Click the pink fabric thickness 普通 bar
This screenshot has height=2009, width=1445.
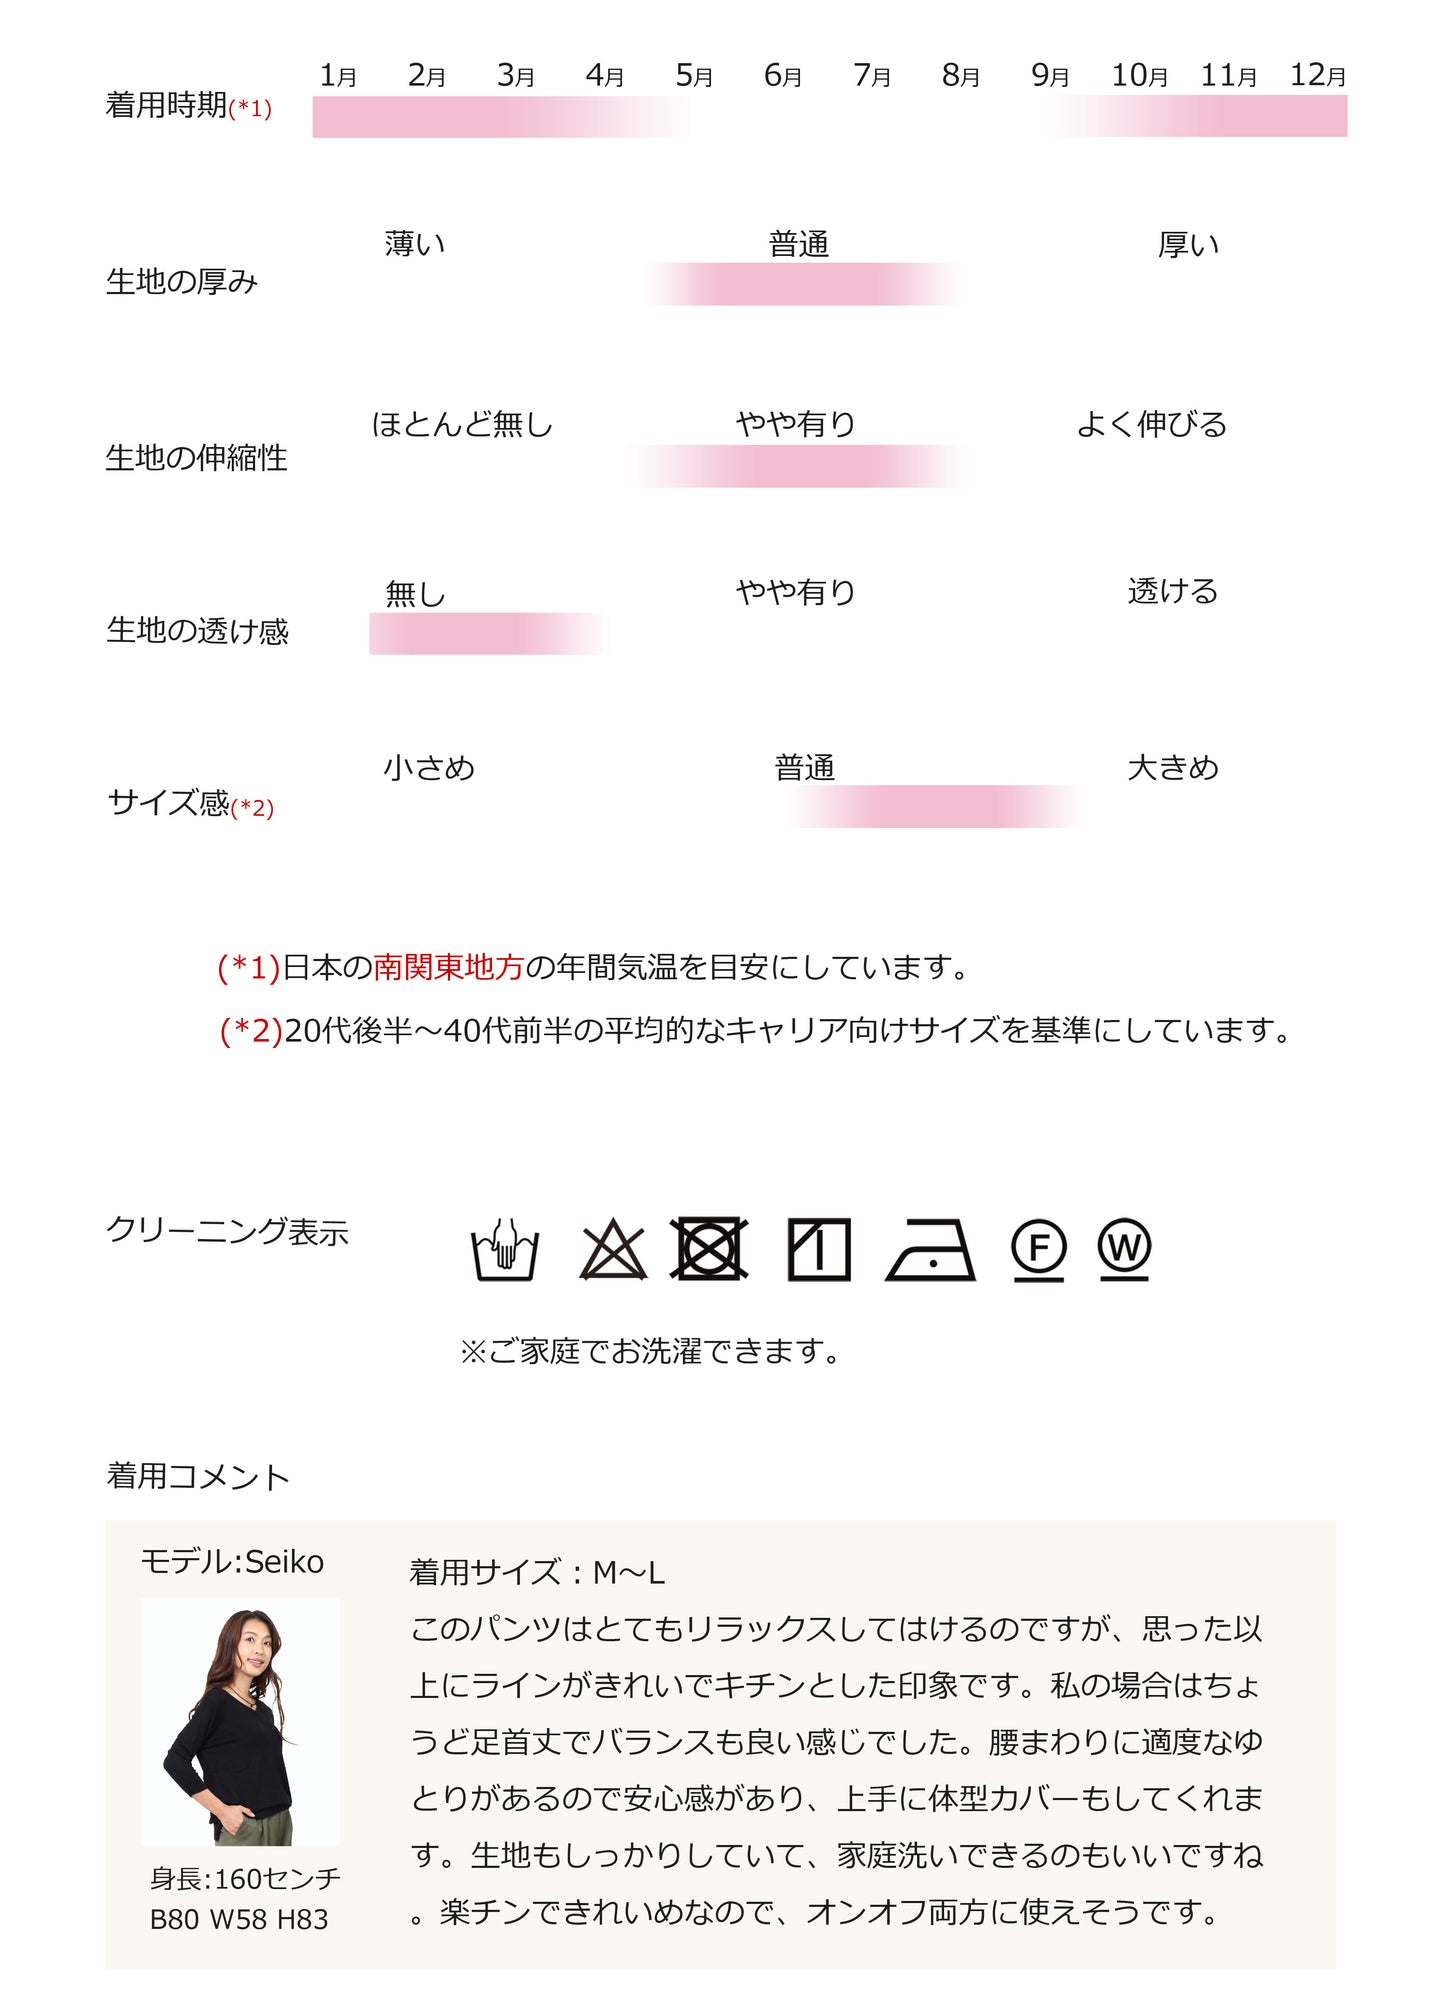pos(803,284)
